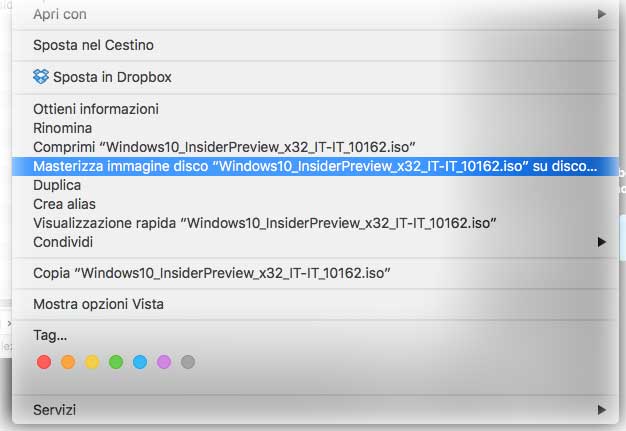Select 'Comprimi' the Windows10 iso file
The height and width of the screenshot is (431, 626).
click(x=315, y=147)
